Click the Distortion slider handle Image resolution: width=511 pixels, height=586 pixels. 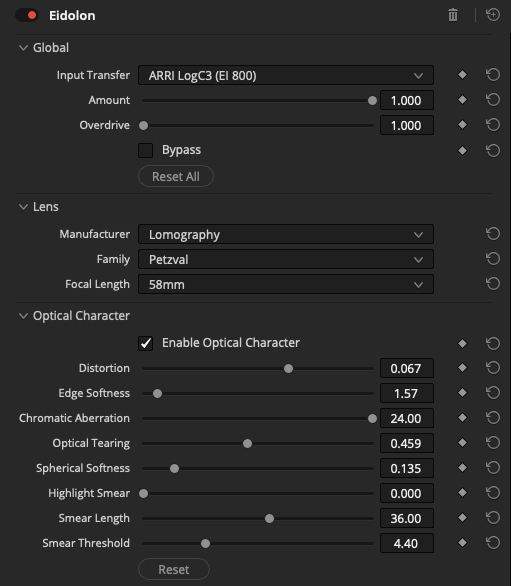(x=288, y=368)
